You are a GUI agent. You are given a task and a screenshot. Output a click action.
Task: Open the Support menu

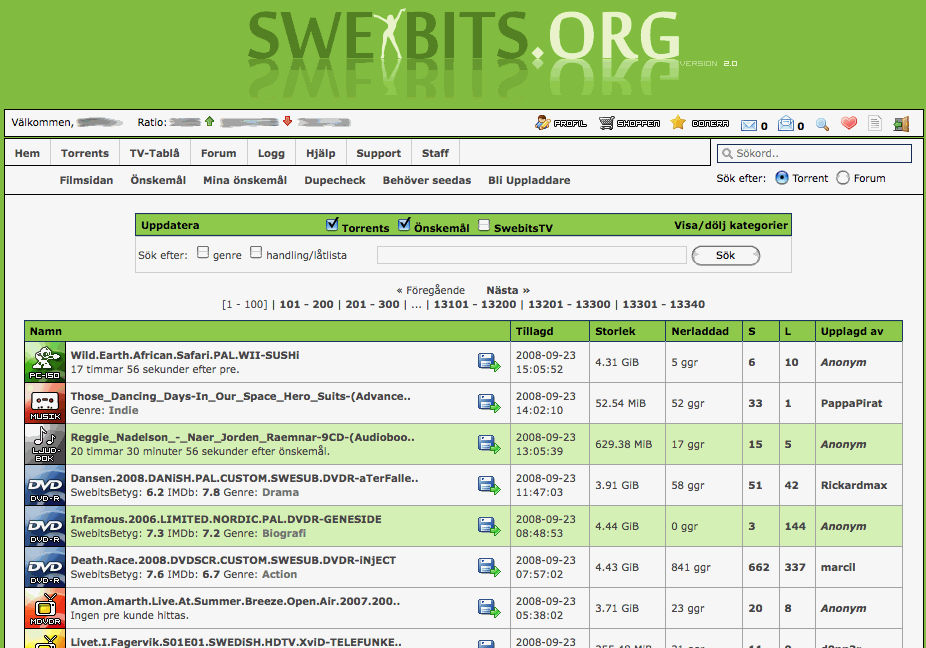379,153
